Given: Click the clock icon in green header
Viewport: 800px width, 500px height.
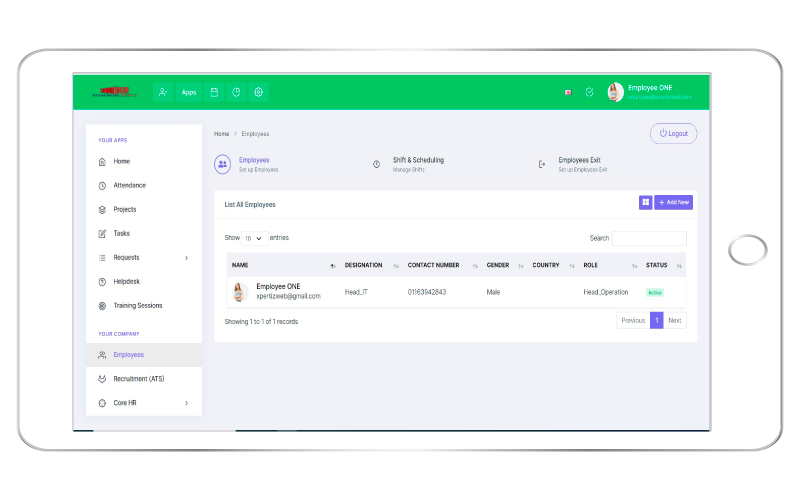Looking at the screenshot, I should click(236, 92).
